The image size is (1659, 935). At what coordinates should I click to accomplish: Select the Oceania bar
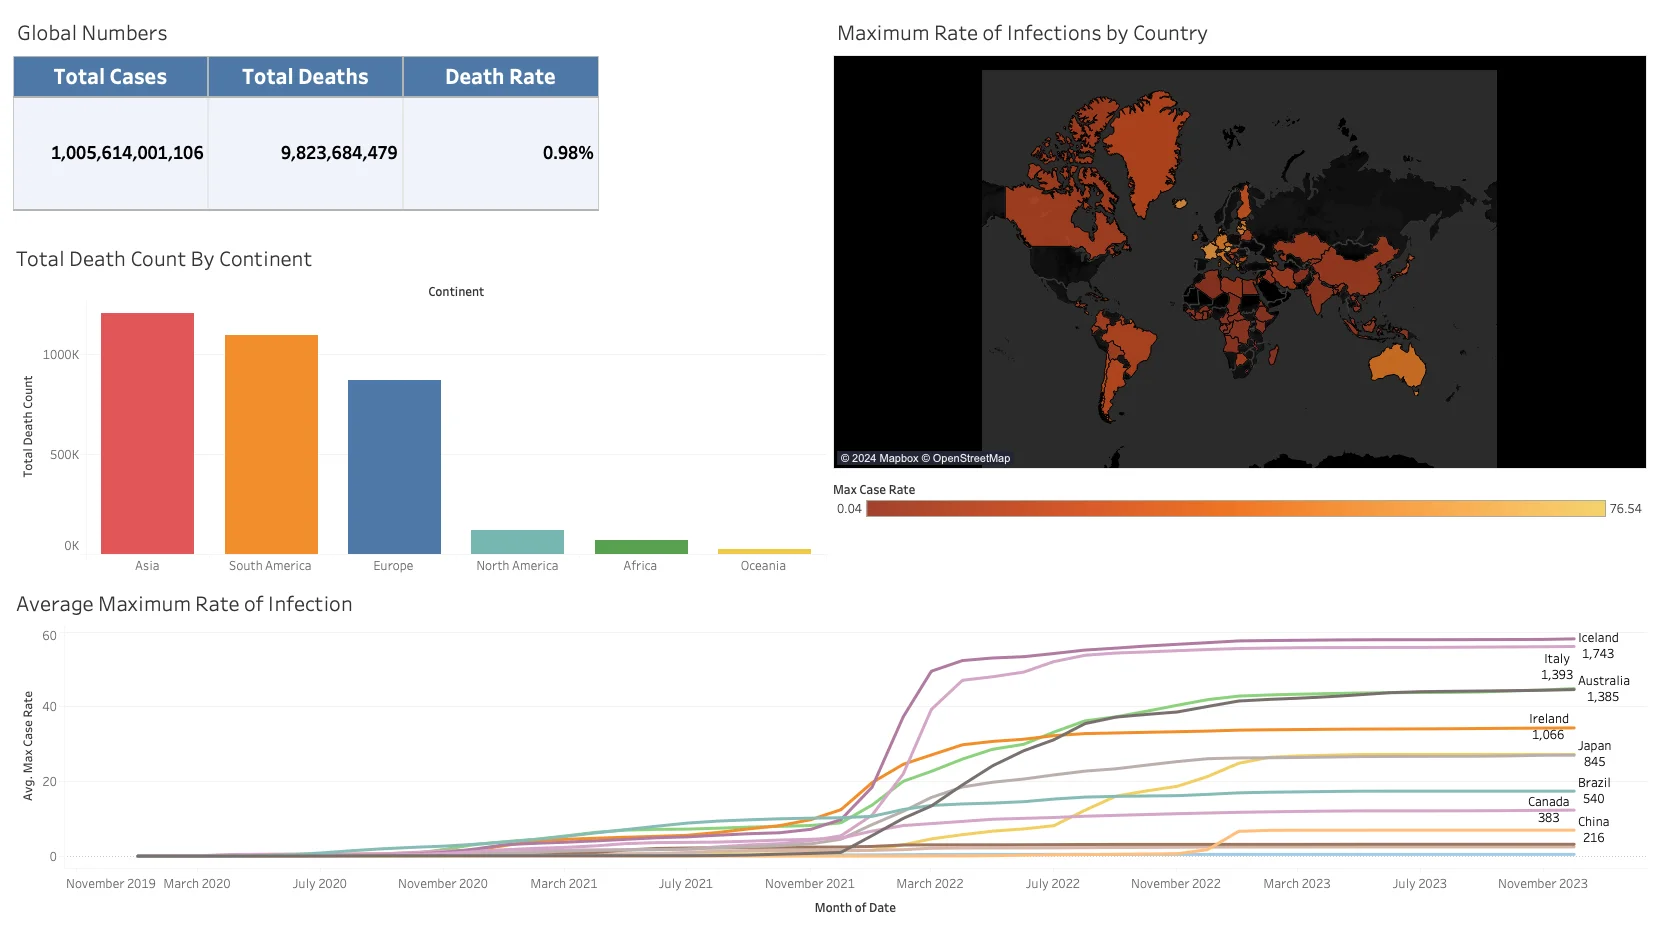click(x=763, y=551)
